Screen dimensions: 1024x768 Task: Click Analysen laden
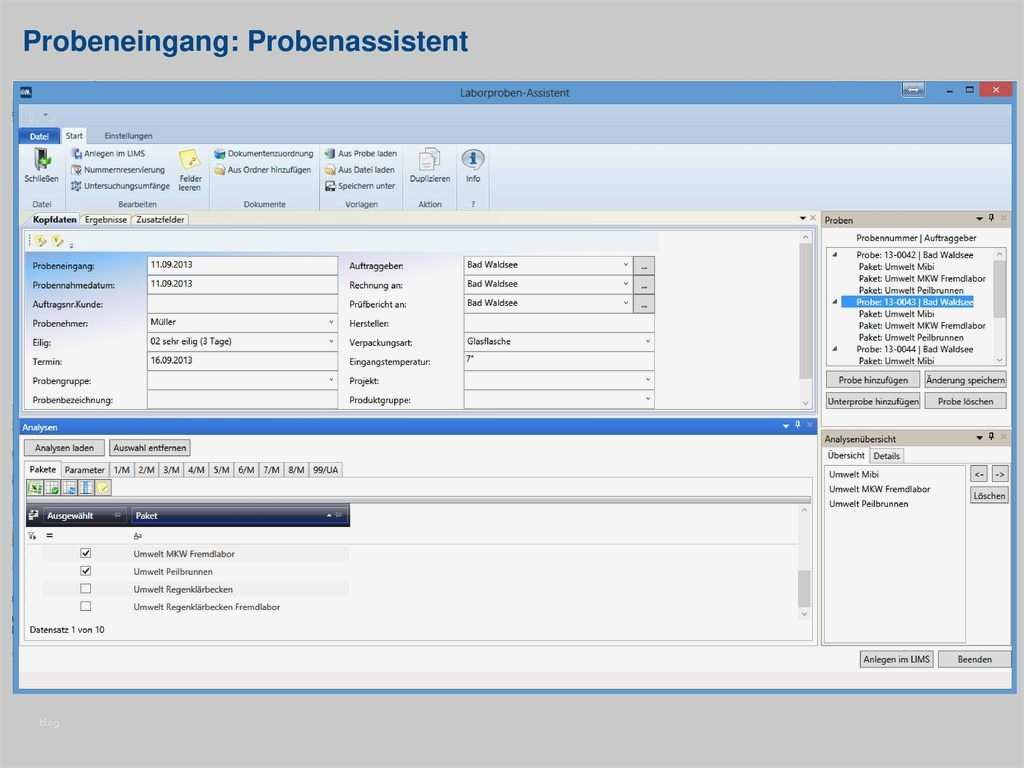[63, 447]
